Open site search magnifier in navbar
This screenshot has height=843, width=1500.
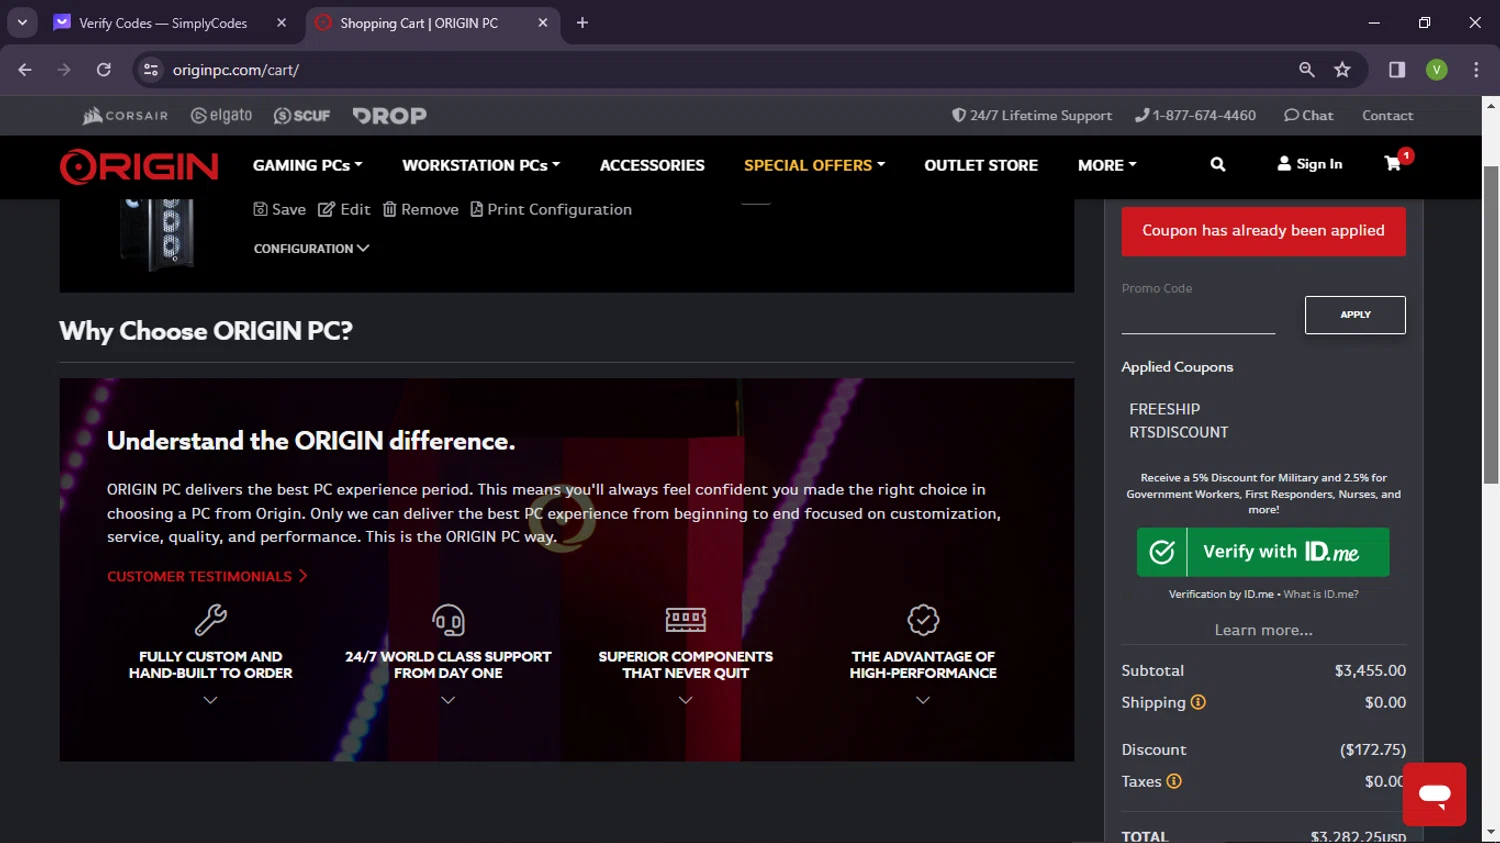coord(1218,164)
